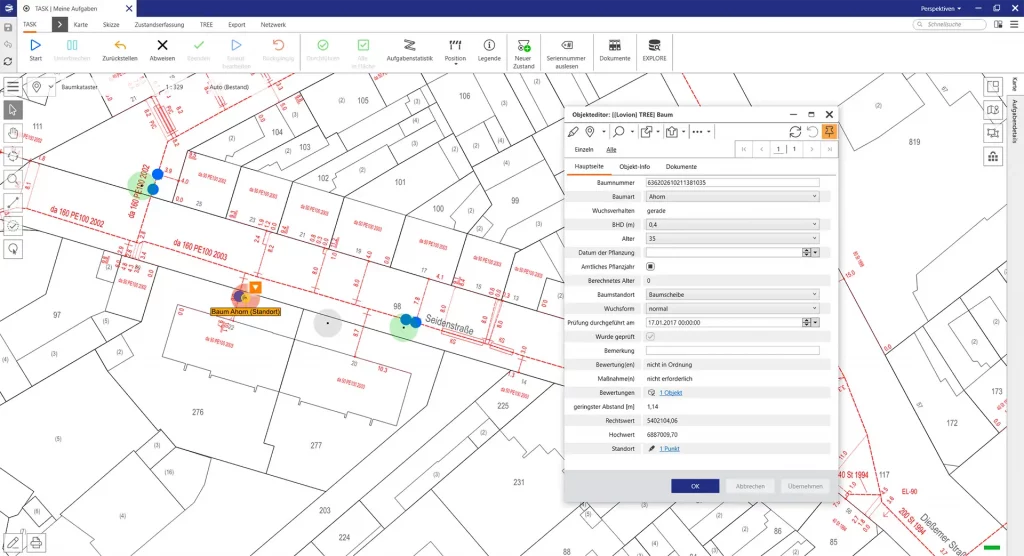Image resolution: width=1024 pixels, height=556 pixels.
Task: Choose the measure distance line tool
Action: tap(13, 202)
